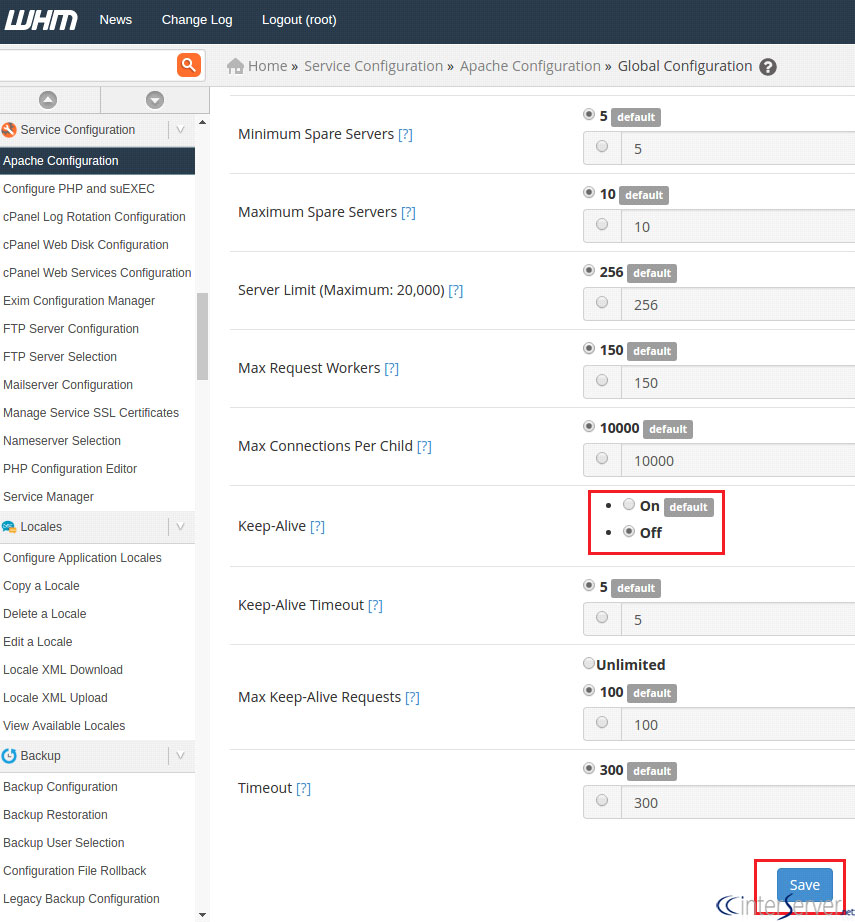Select Unlimited for Max Keep-Alive Requests

coord(589,664)
